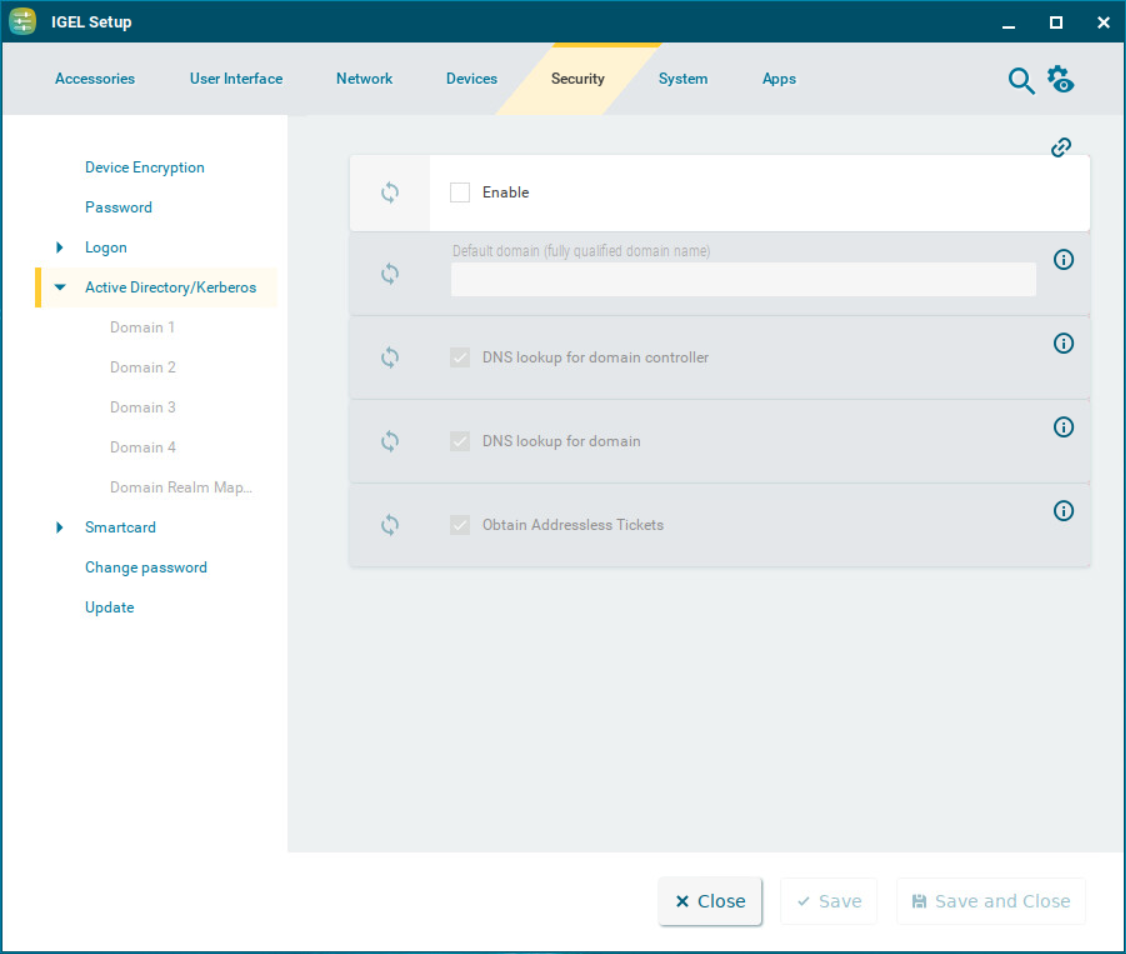Toggle Obtain Addressless Tickets checkbox
The height and width of the screenshot is (954, 1126).
click(460, 525)
